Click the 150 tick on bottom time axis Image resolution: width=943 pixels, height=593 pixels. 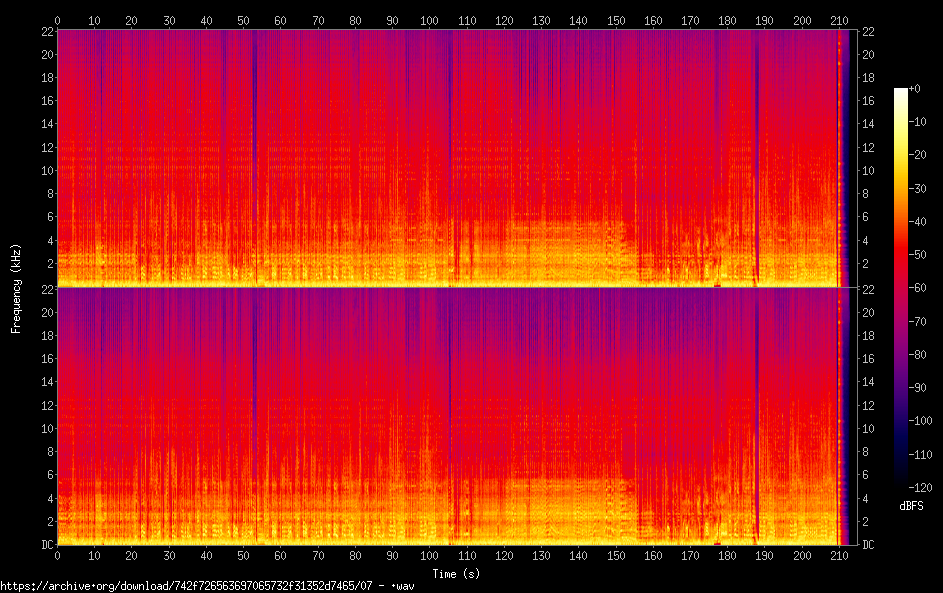616,555
